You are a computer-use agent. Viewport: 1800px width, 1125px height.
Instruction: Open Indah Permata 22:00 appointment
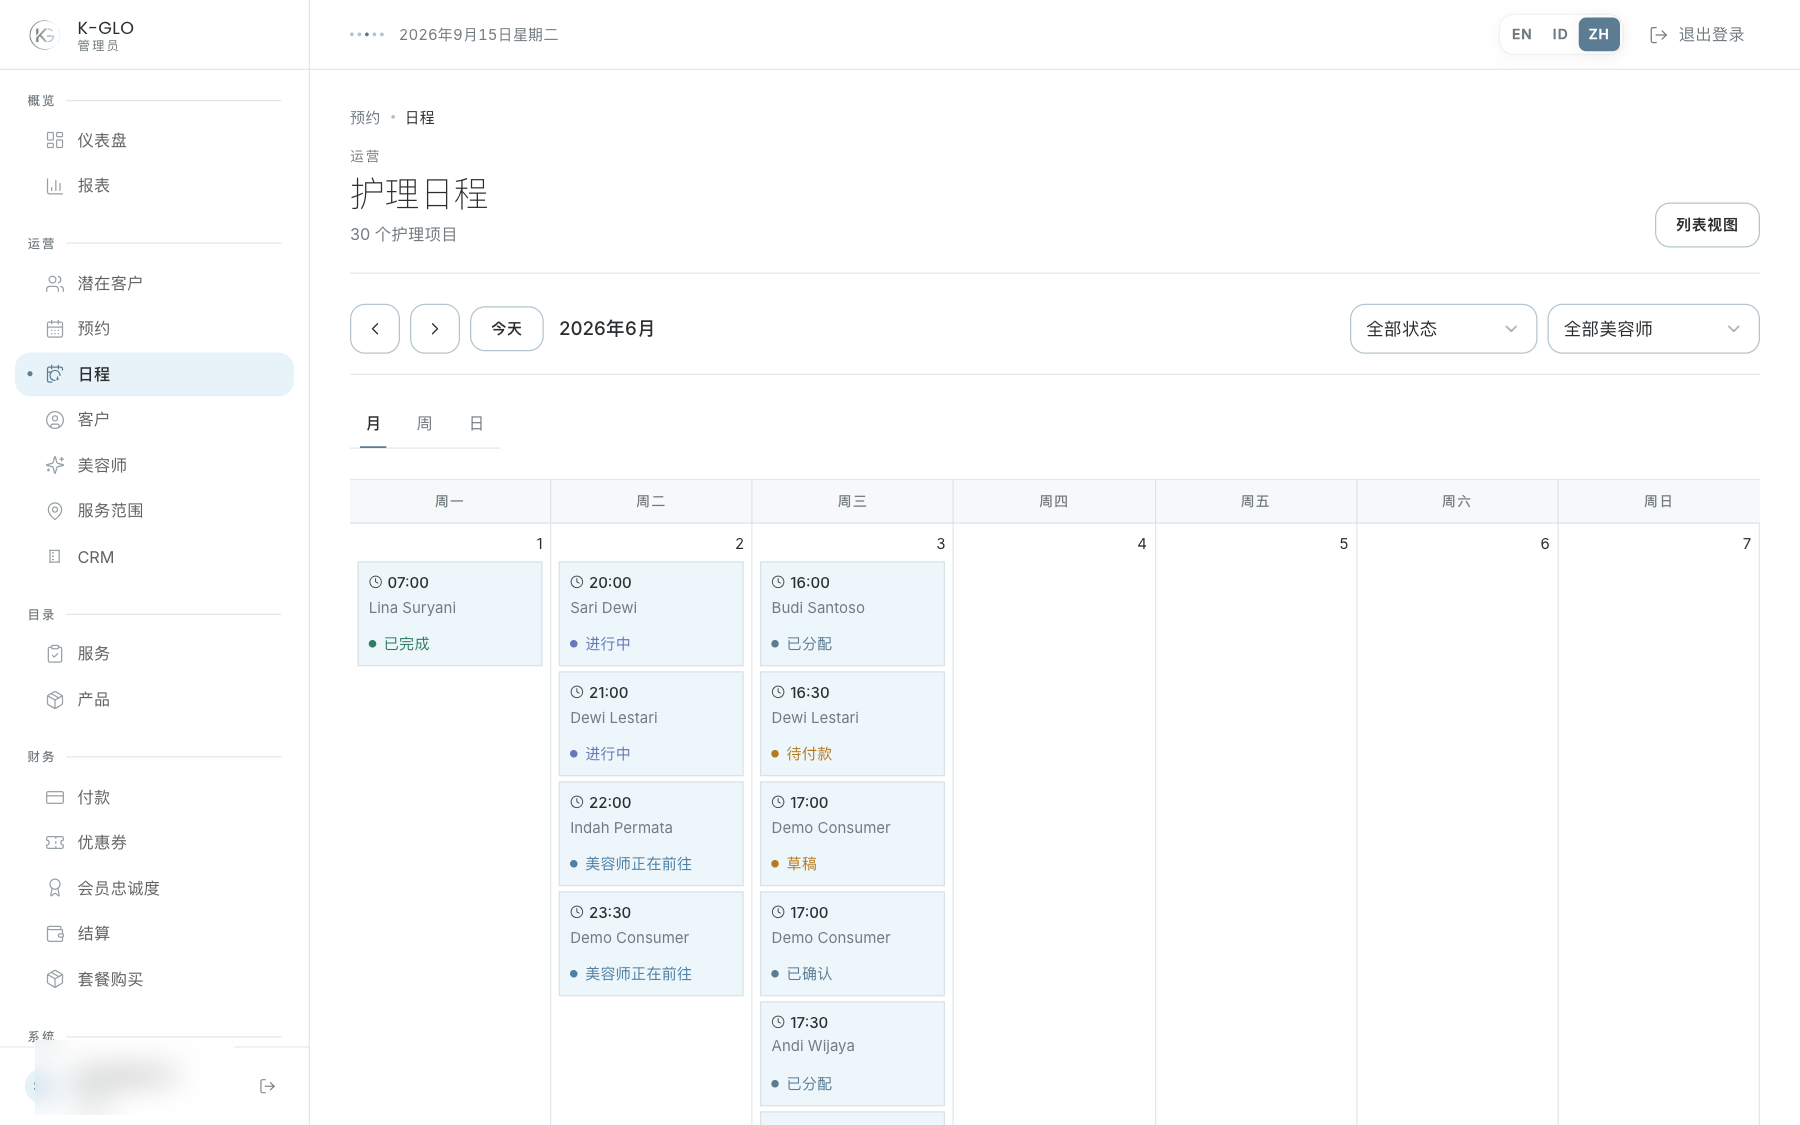(651, 834)
